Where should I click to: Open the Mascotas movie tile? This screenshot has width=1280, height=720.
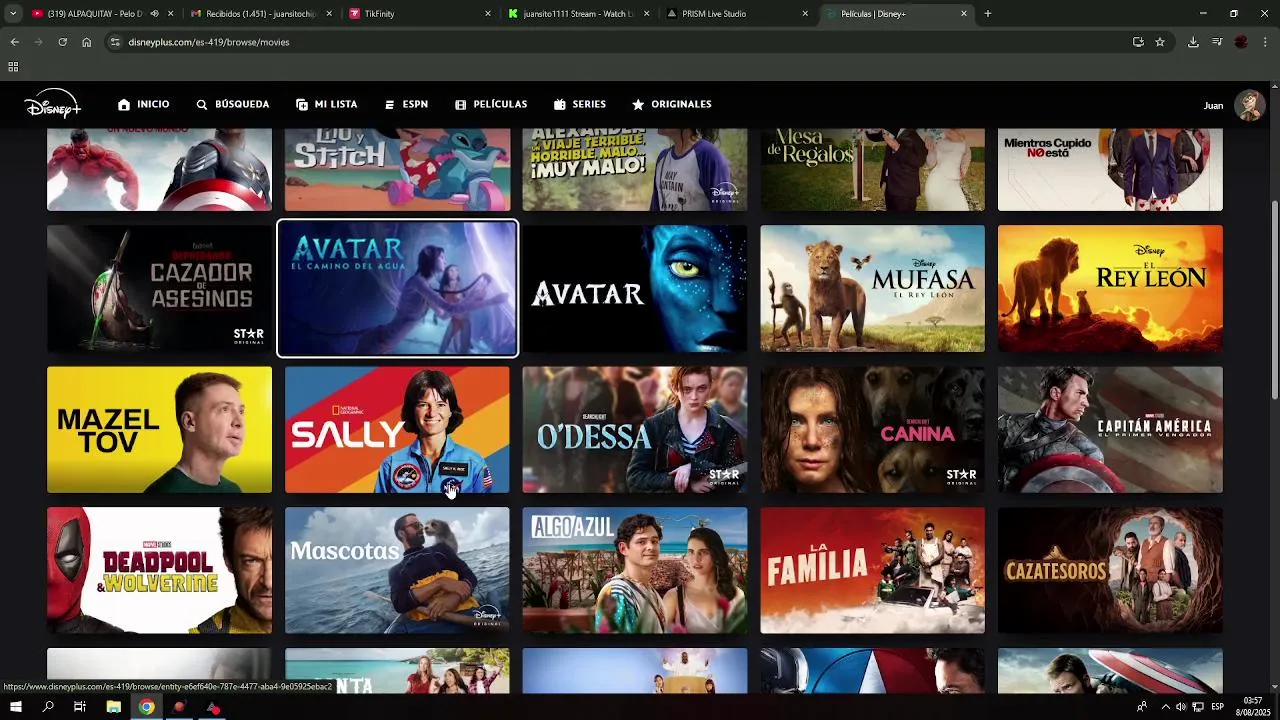(x=397, y=570)
